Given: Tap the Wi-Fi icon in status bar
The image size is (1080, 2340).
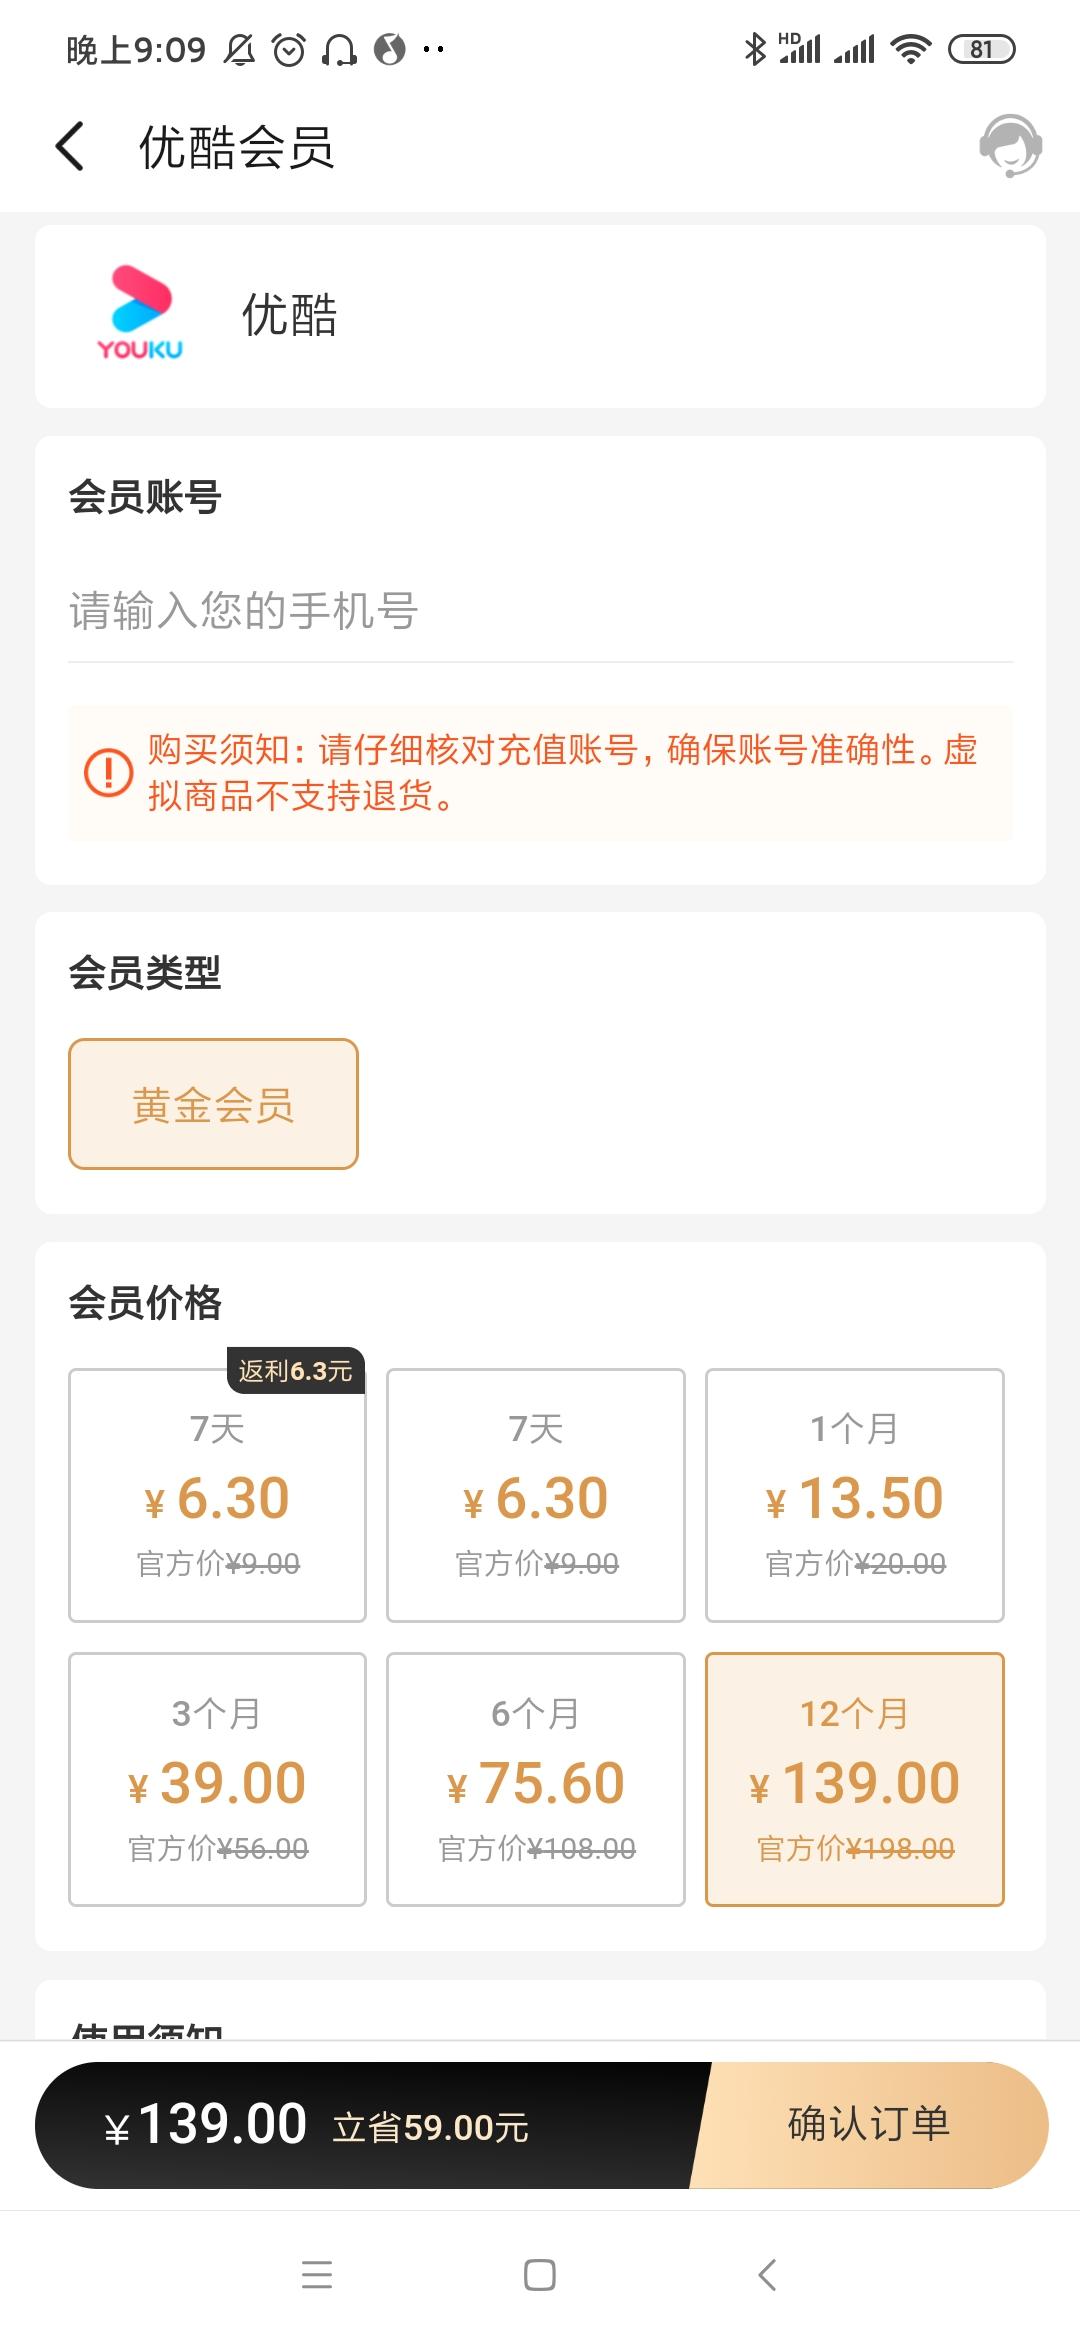Looking at the screenshot, I should [910, 49].
